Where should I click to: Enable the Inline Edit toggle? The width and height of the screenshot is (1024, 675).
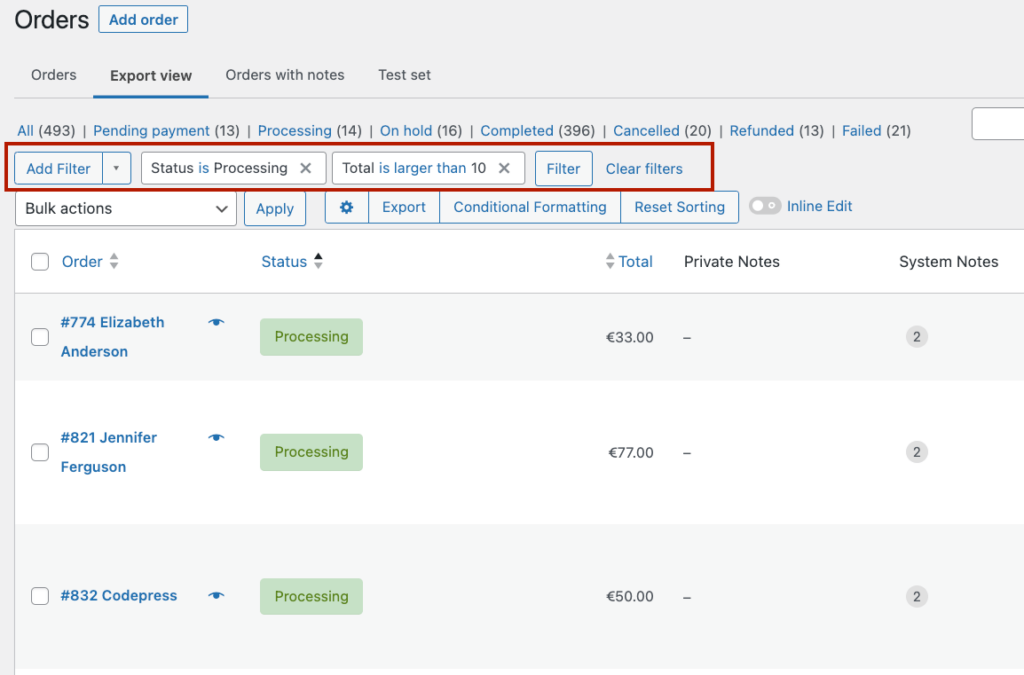765,206
